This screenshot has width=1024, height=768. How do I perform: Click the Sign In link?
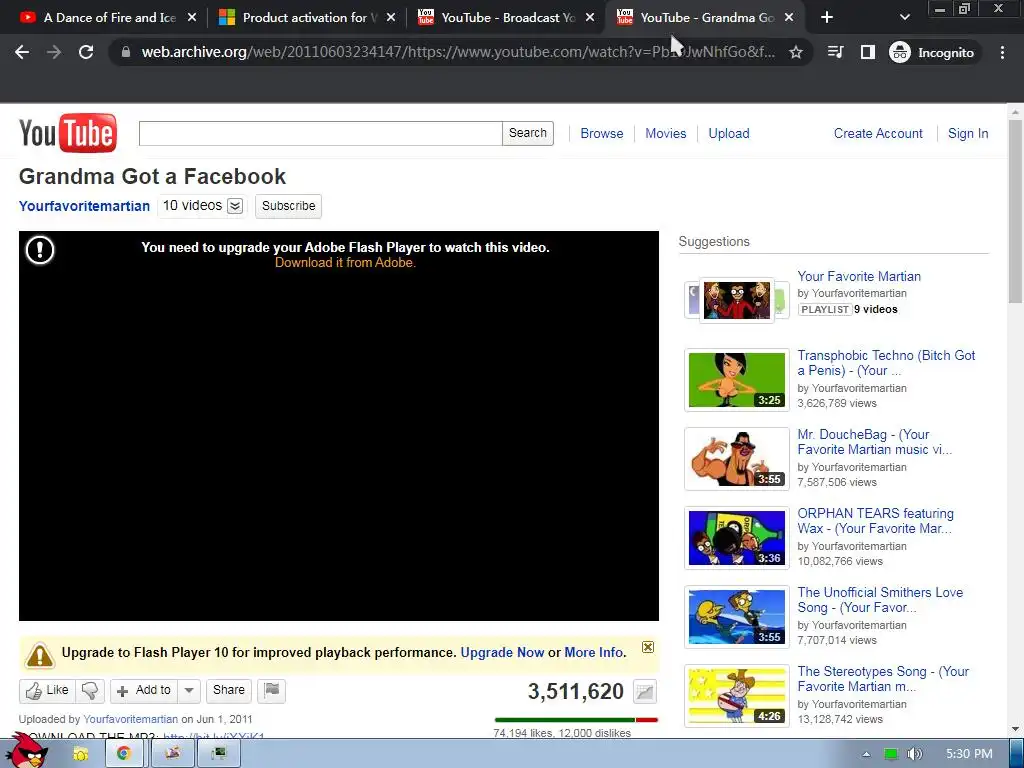click(968, 133)
